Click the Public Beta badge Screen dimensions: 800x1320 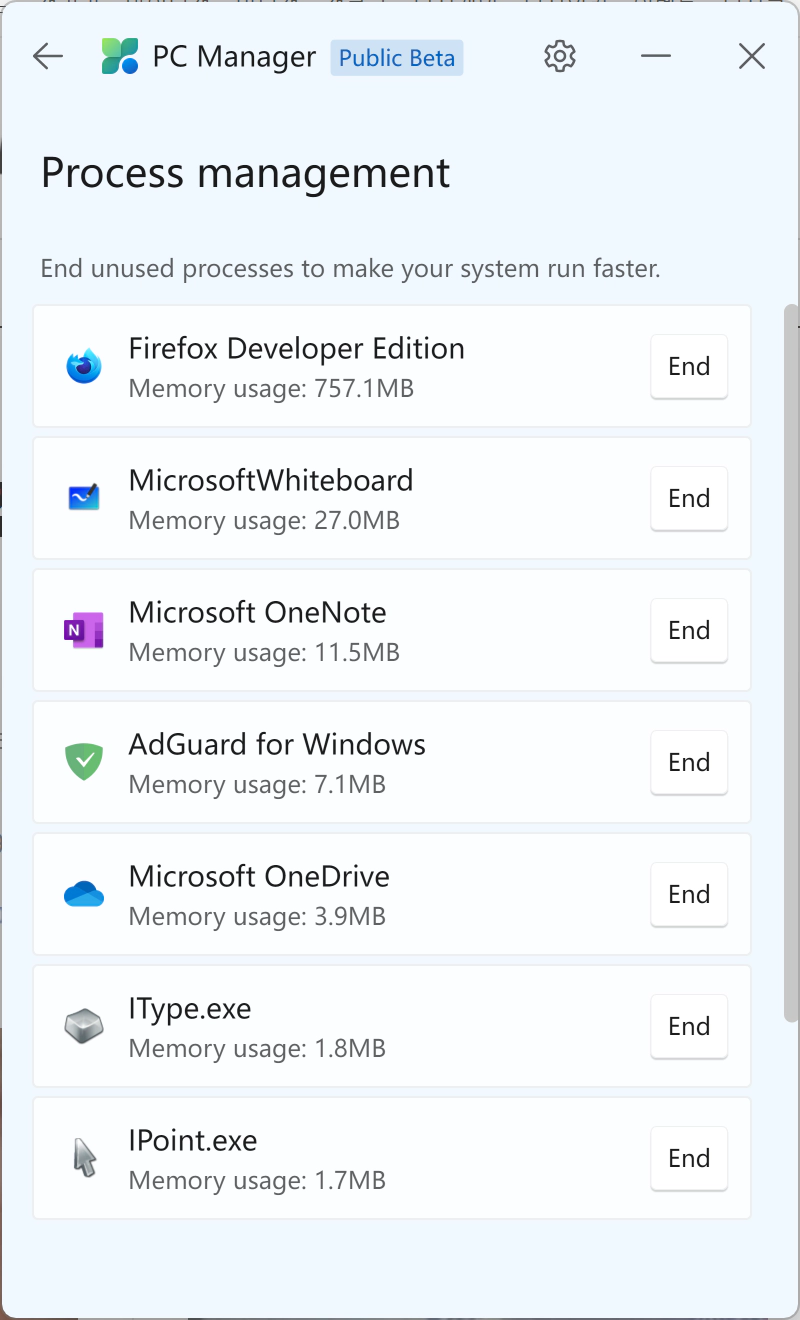[397, 58]
